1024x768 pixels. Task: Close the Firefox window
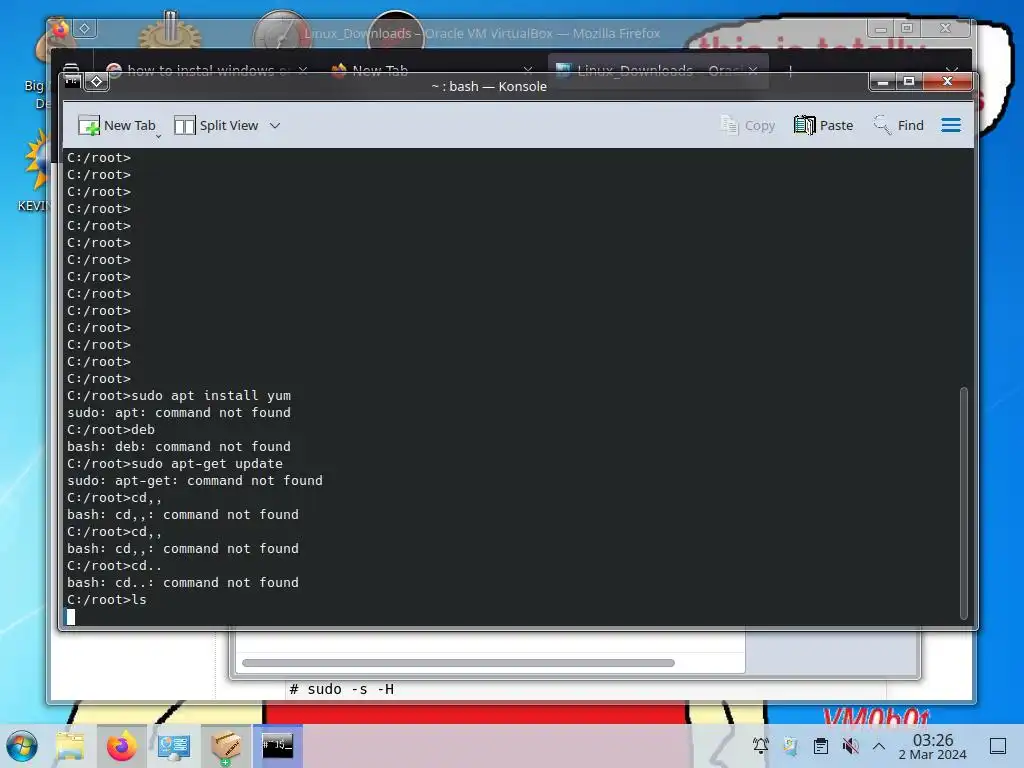click(x=945, y=28)
